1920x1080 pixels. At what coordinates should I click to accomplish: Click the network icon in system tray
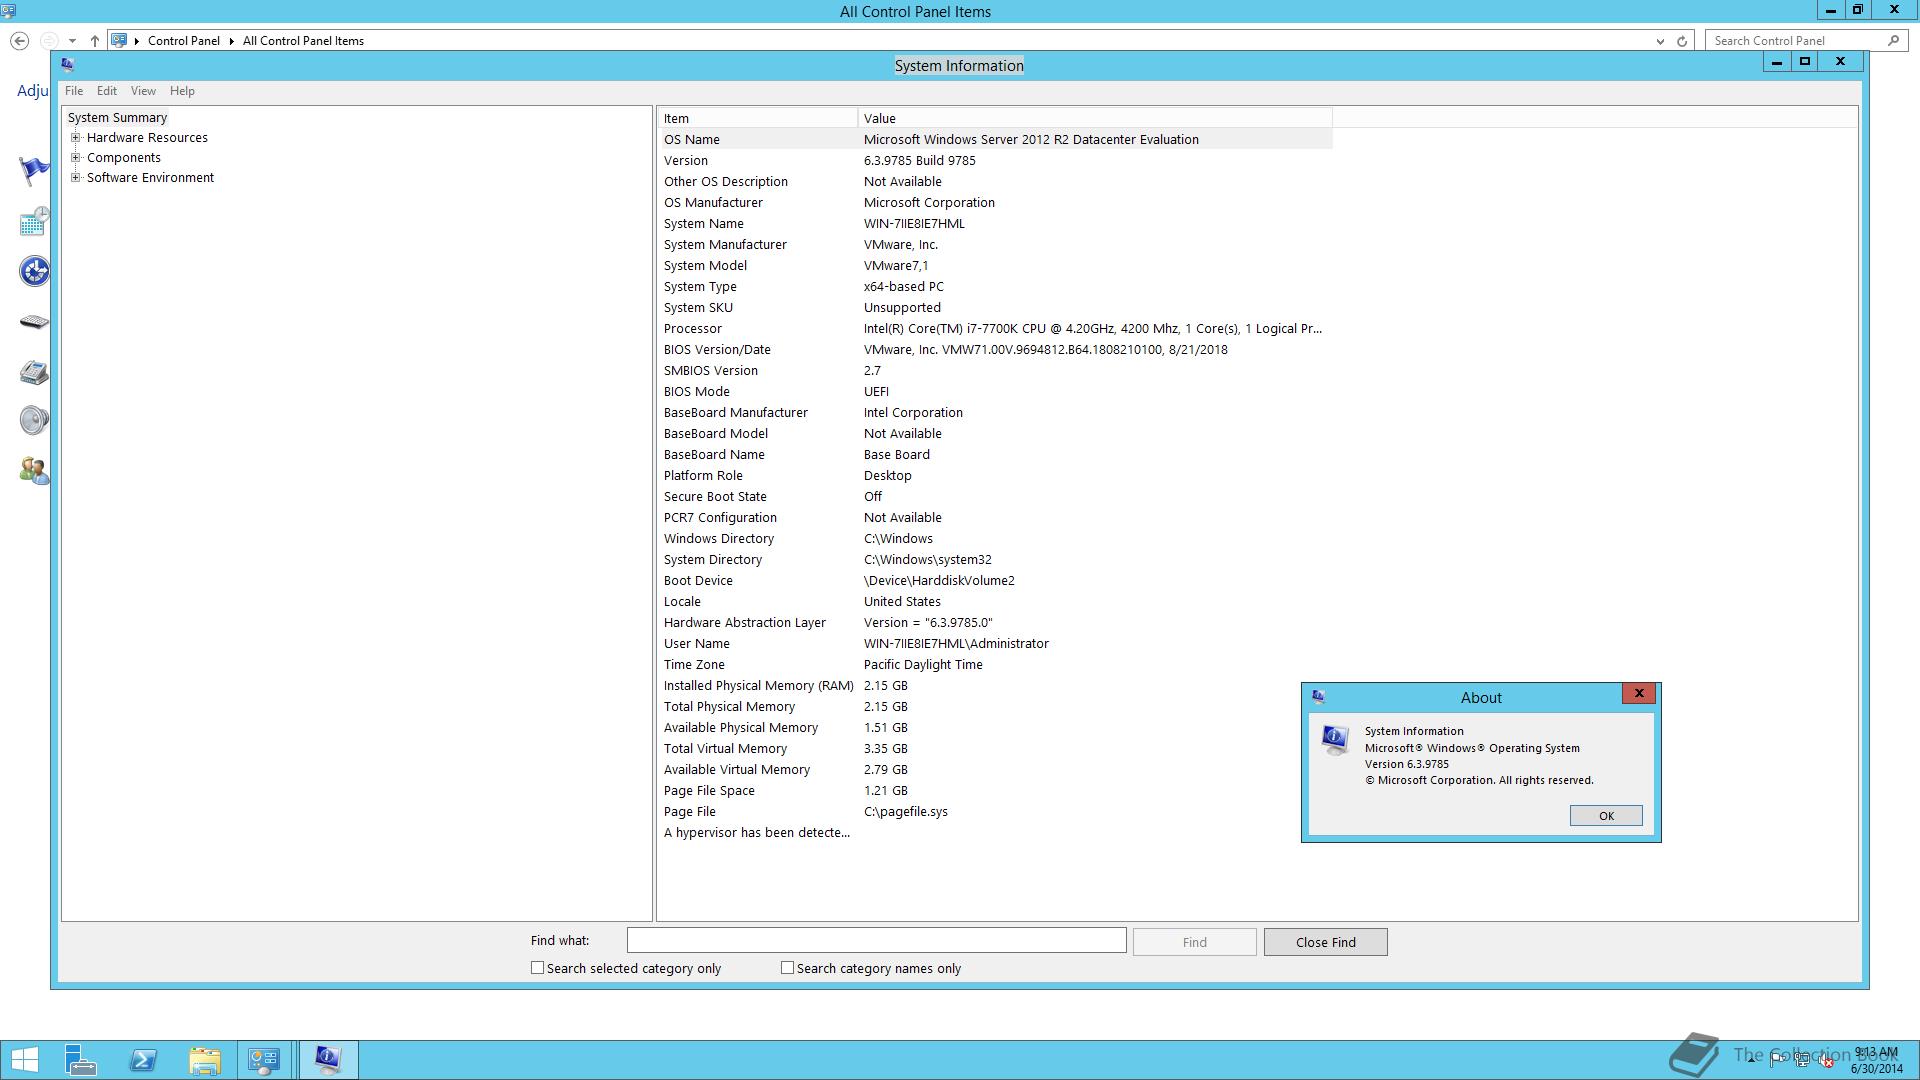[x=1802, y=1059]
